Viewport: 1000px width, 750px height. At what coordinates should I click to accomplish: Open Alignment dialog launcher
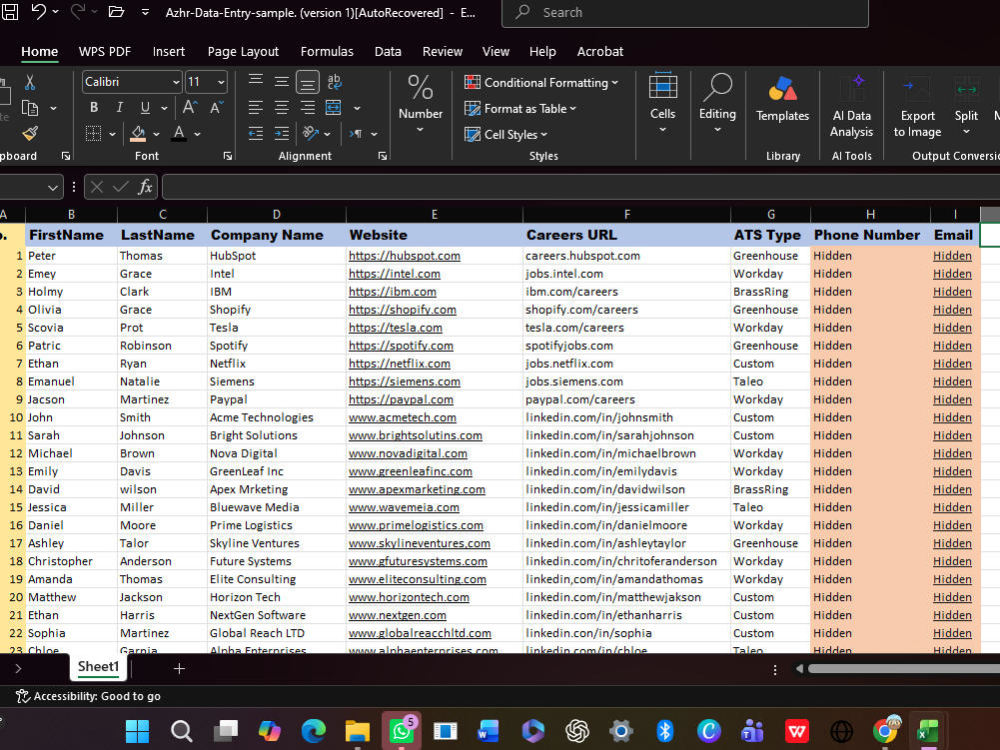(382, 156)
